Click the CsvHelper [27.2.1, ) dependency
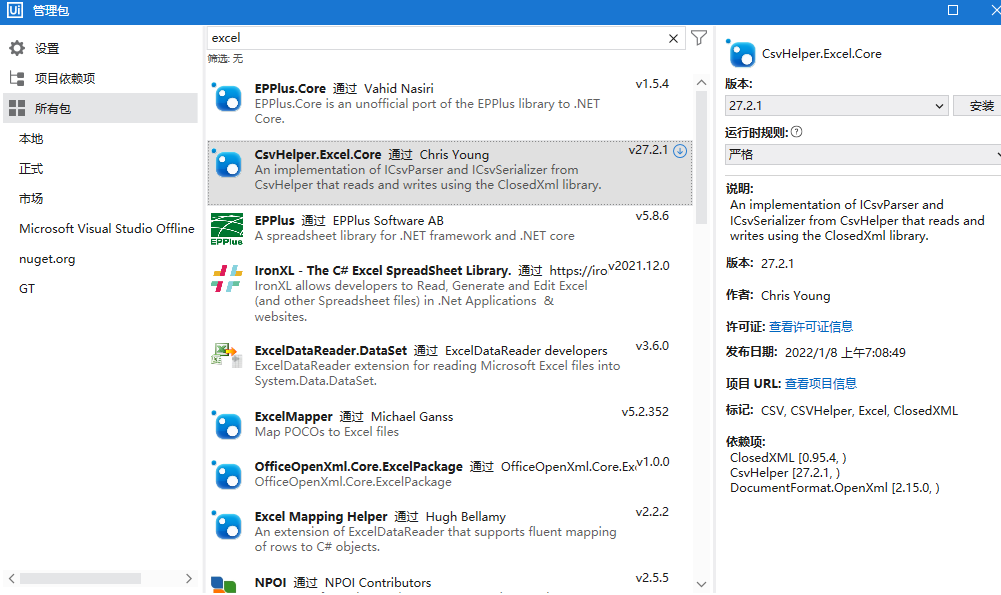 (x=785, y=473)
